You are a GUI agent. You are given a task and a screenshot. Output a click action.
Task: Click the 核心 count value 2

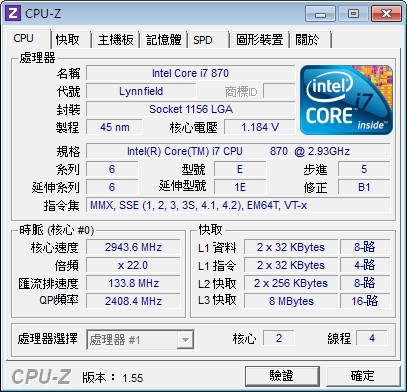tap(279, 338)
